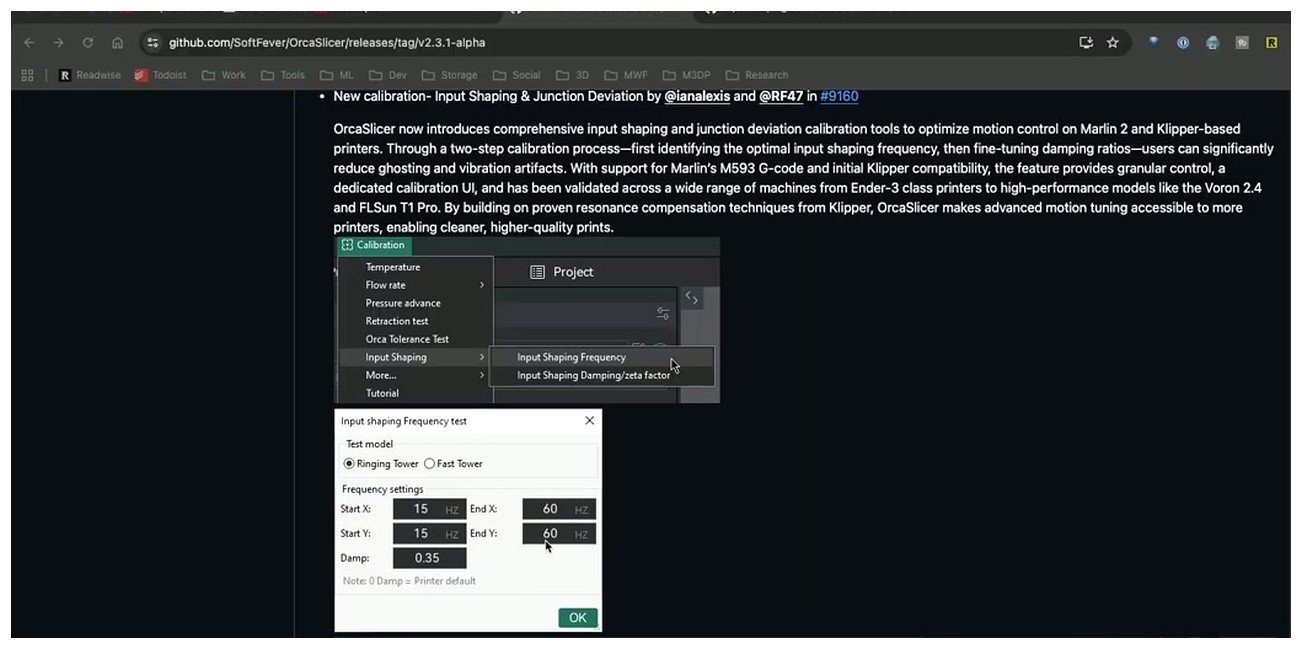View site information icon beside the URL
The height and width of the screenshot is (649, 1302).
(x=152, y=43)
